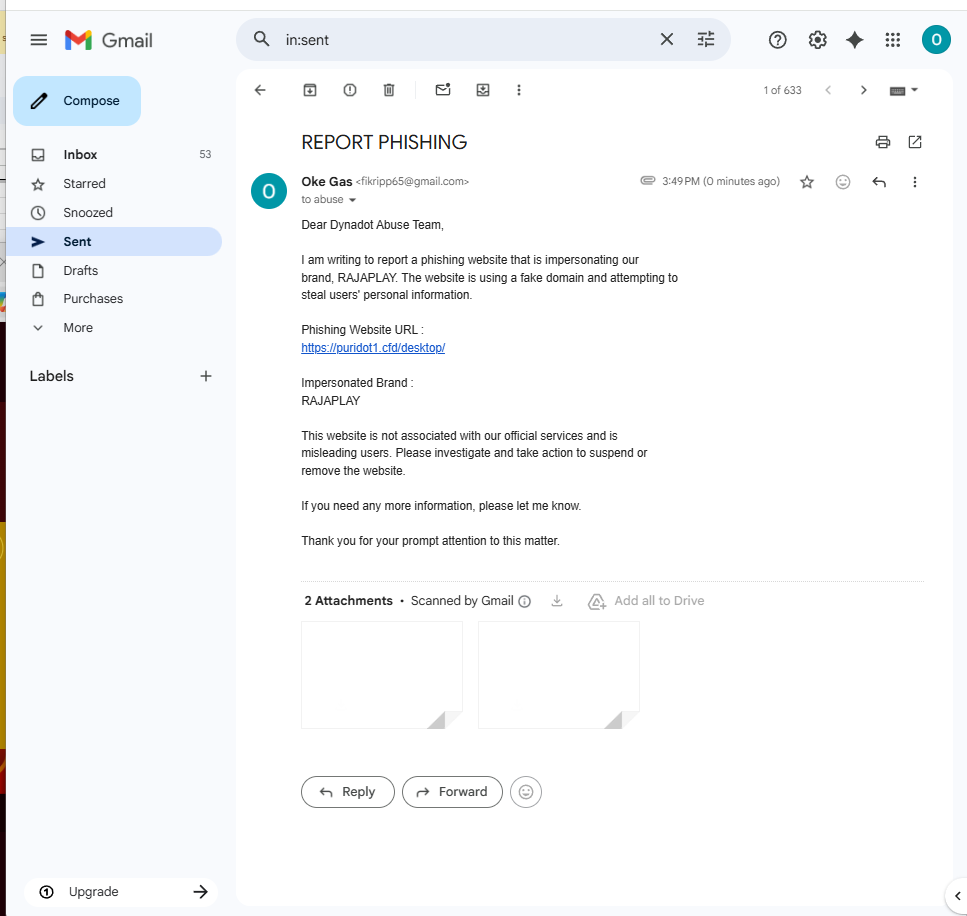Open the Gemini sparkle icon
Screen dimensions: 967x916
click(x=854, y=40)
